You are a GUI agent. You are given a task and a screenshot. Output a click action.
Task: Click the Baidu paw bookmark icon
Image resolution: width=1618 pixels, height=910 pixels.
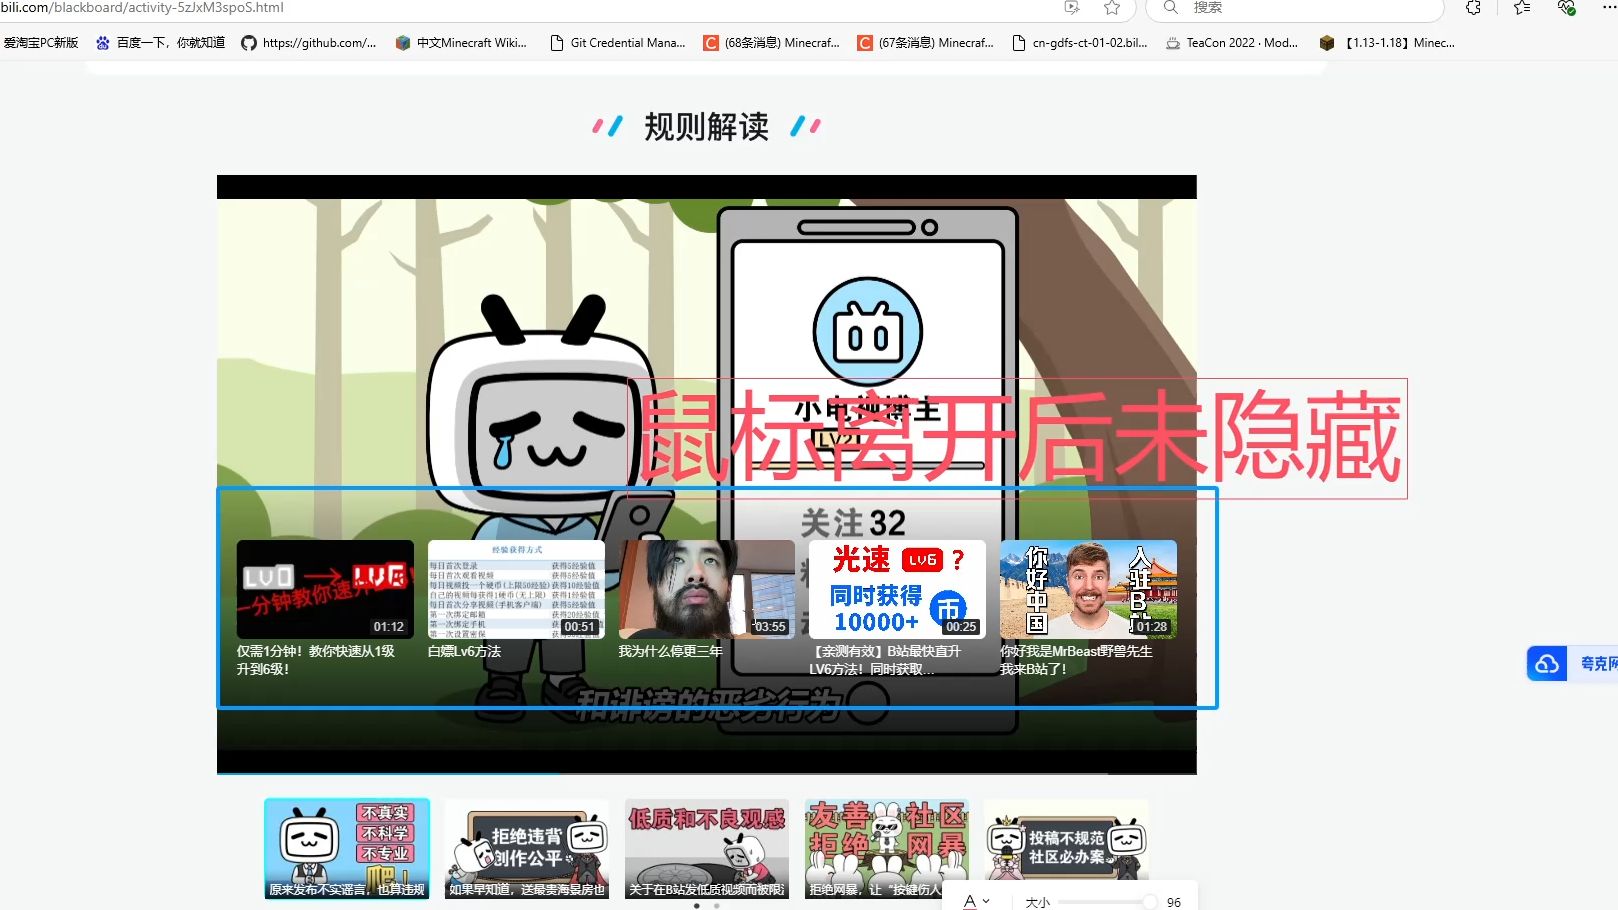[103, 43]
